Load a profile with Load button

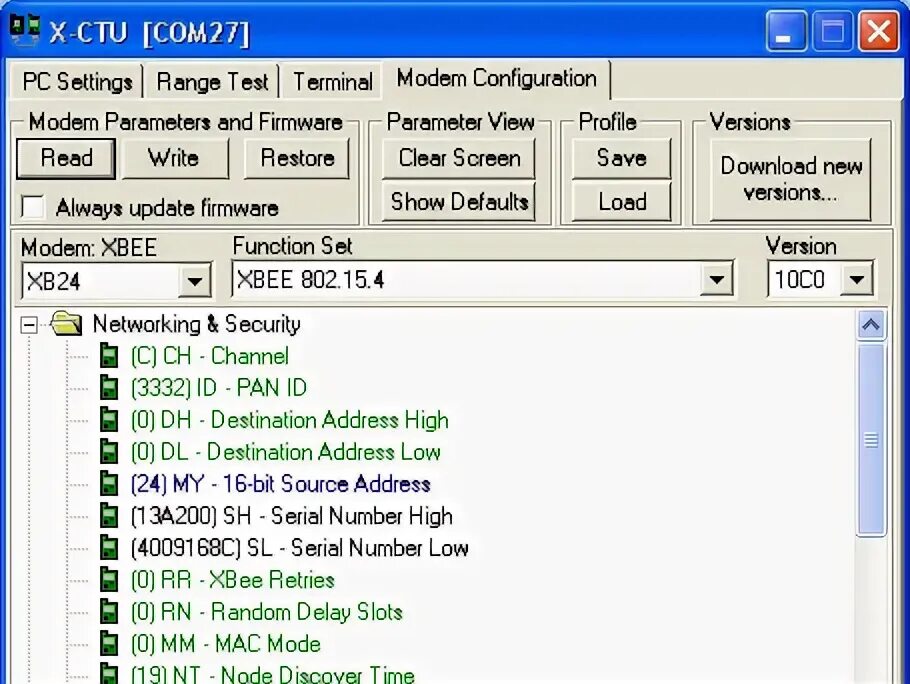pyautogui.click(x=622, y=202)
